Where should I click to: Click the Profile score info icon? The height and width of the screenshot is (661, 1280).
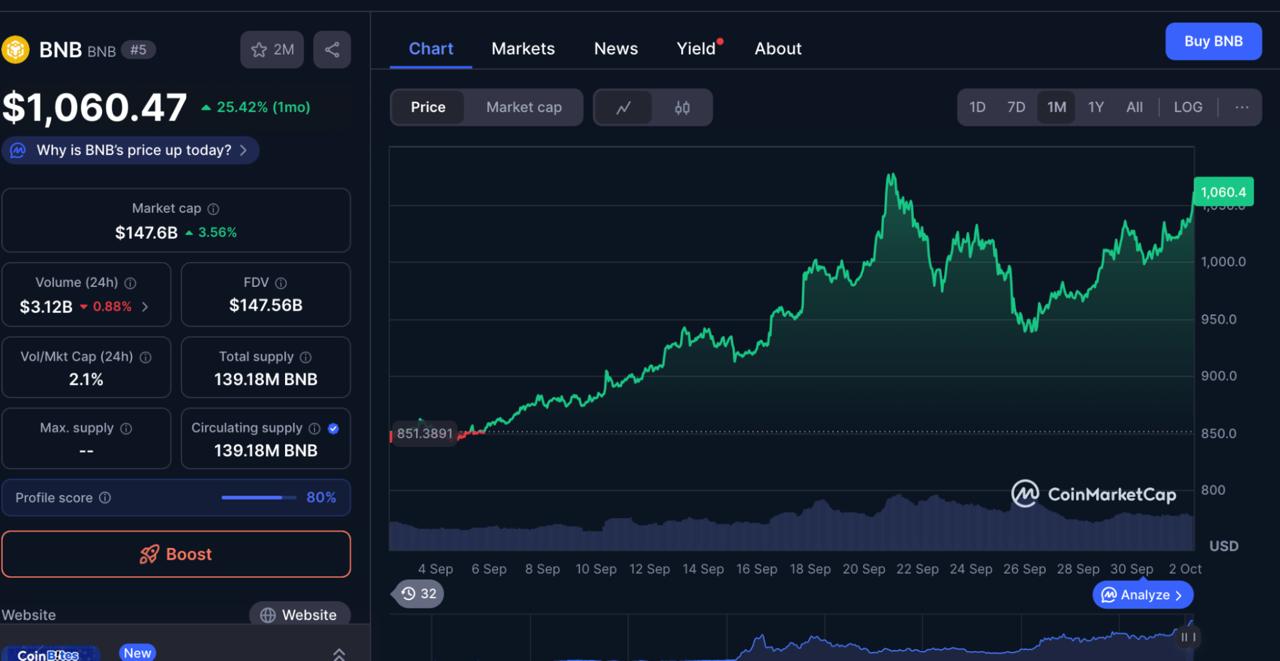tap(105, 498)
